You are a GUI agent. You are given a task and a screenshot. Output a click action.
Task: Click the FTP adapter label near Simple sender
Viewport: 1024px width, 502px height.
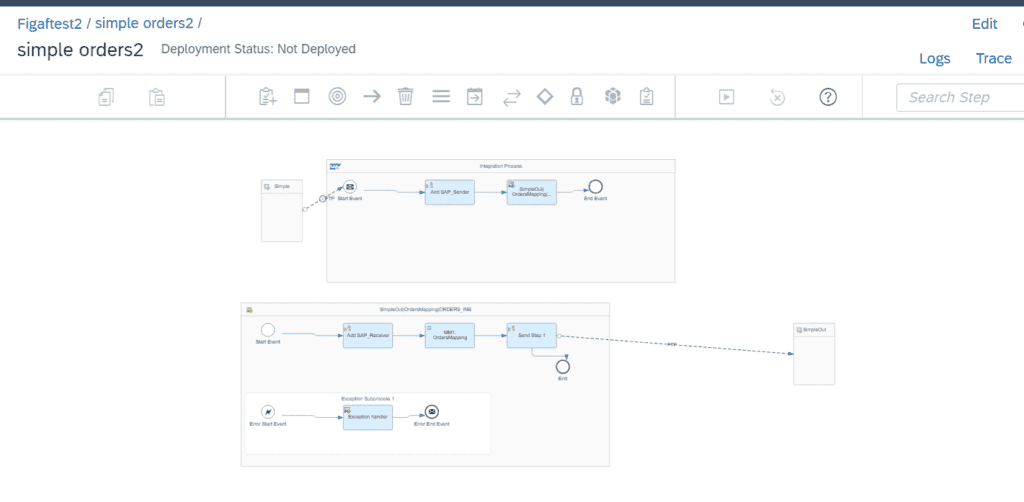(x=331, y=198)
